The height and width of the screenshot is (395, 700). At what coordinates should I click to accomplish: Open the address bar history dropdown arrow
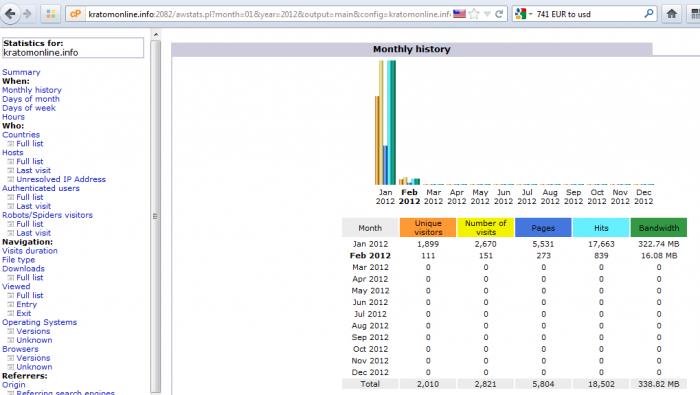487,14
